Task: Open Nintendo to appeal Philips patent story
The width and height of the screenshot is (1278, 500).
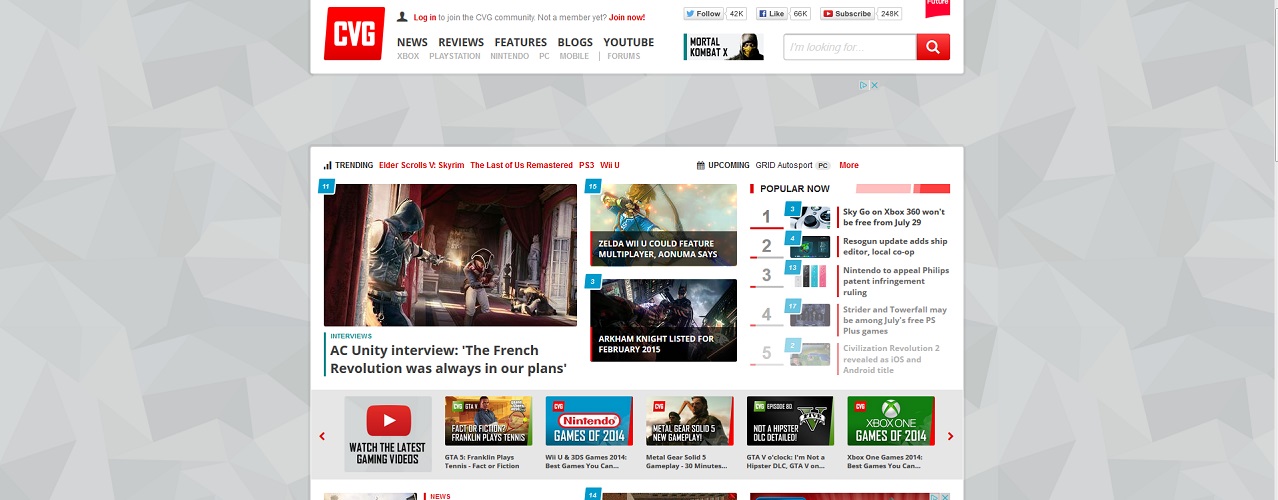Action: click(896, 281)
